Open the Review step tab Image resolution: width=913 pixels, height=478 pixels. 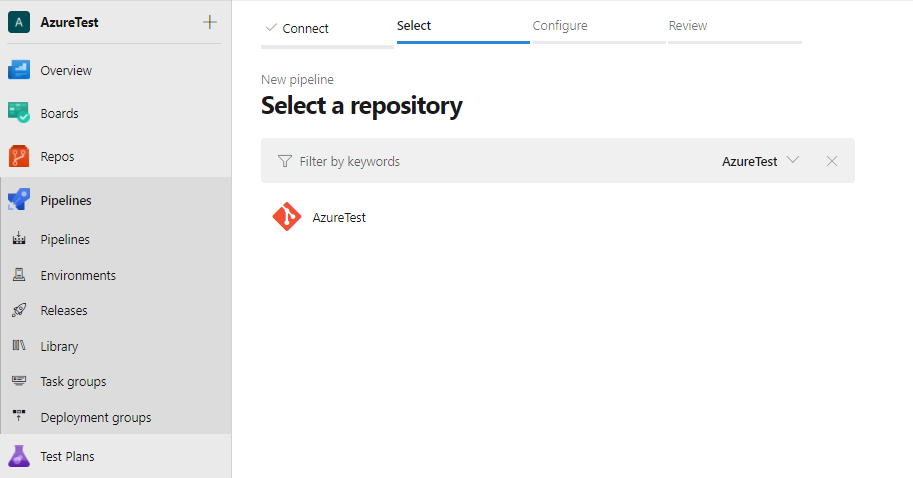coord(688,26)
